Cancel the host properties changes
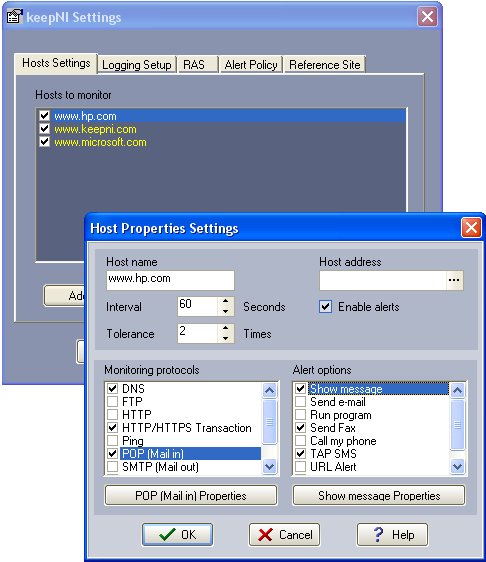This screenshot has height=562, width=486. click(284, 534)
